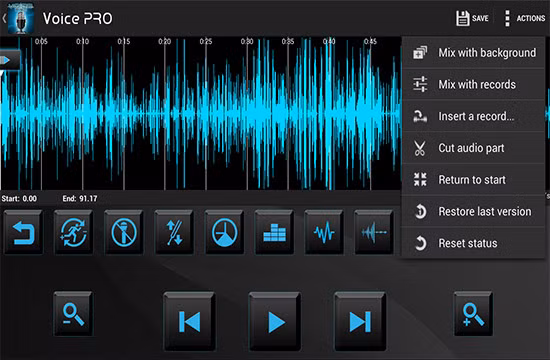The height and width of the screenshot is (360, 550).
Task: Zoom out the waveform with minus magnifier
Action: (73, 314)
